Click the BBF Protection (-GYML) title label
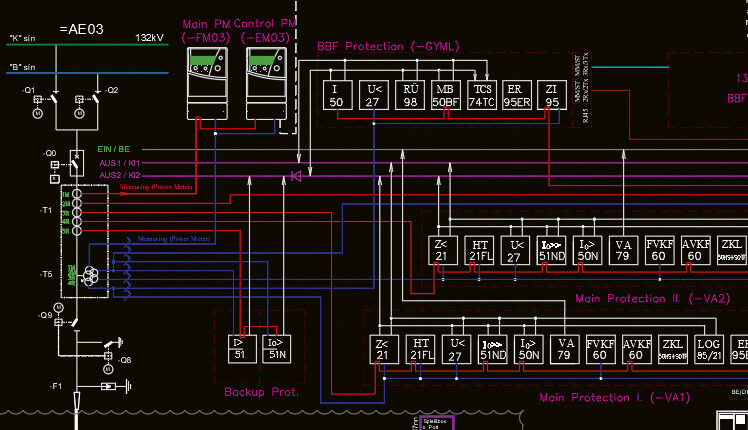 tap(382, 46)
